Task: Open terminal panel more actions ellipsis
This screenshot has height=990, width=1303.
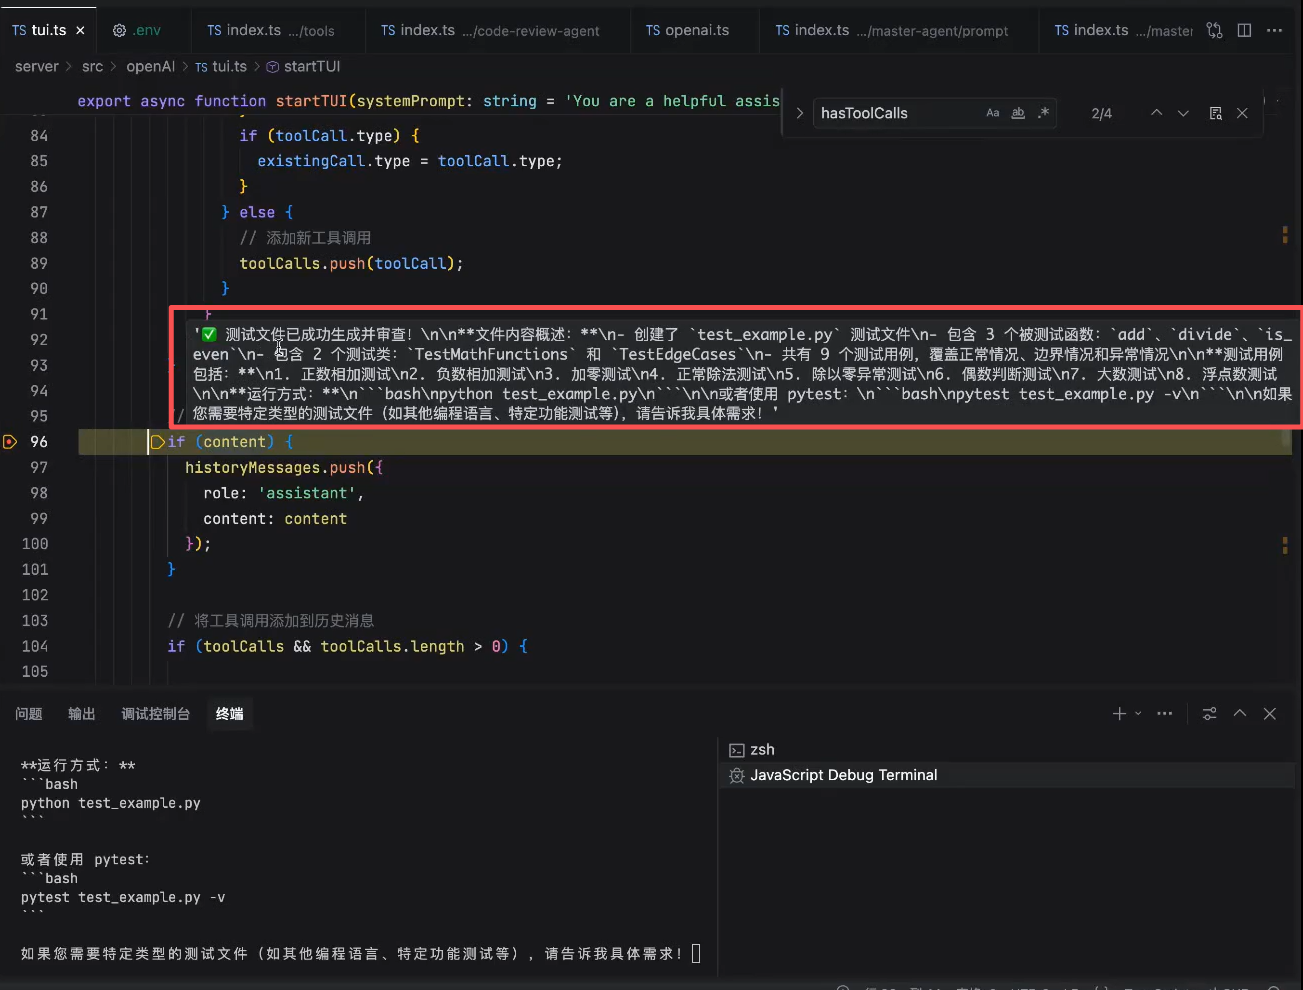Action: [1165, 713]
